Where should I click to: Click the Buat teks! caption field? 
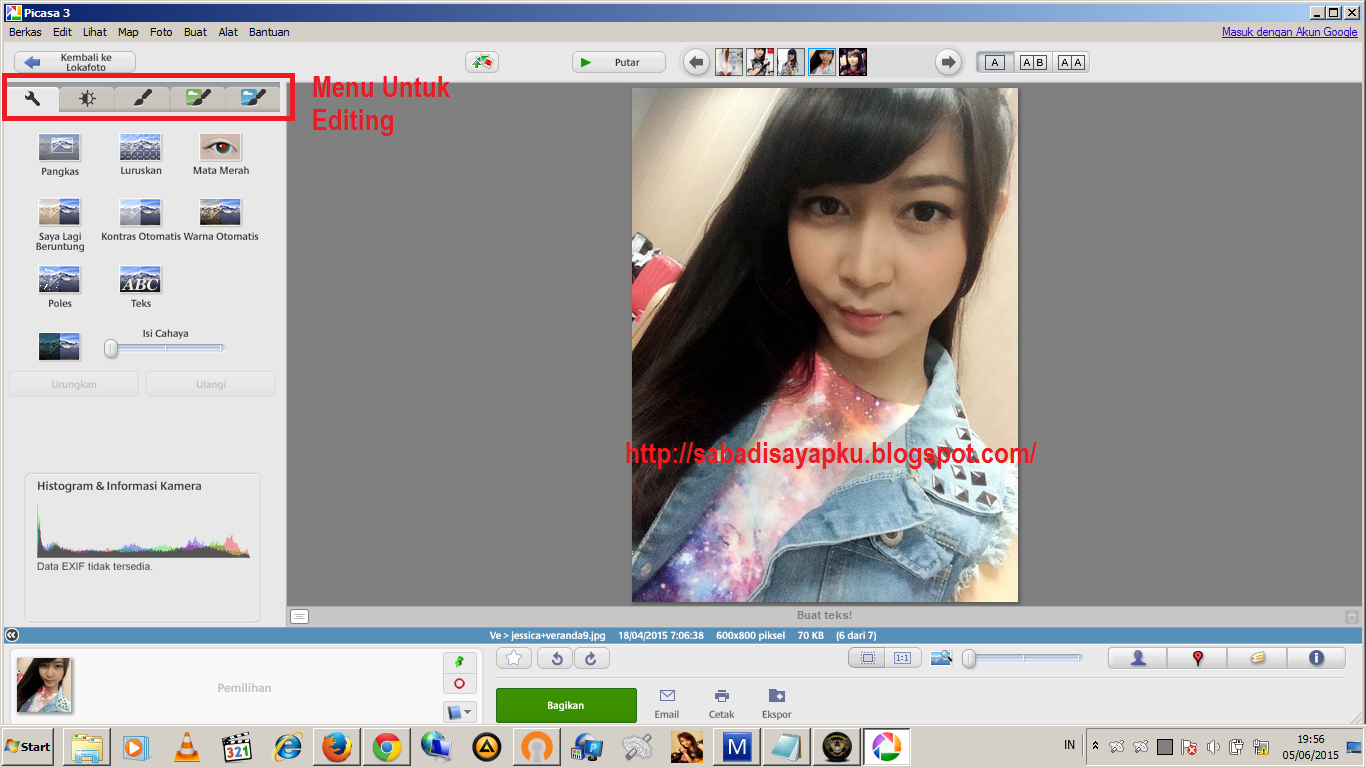click(x=825, y=616)
